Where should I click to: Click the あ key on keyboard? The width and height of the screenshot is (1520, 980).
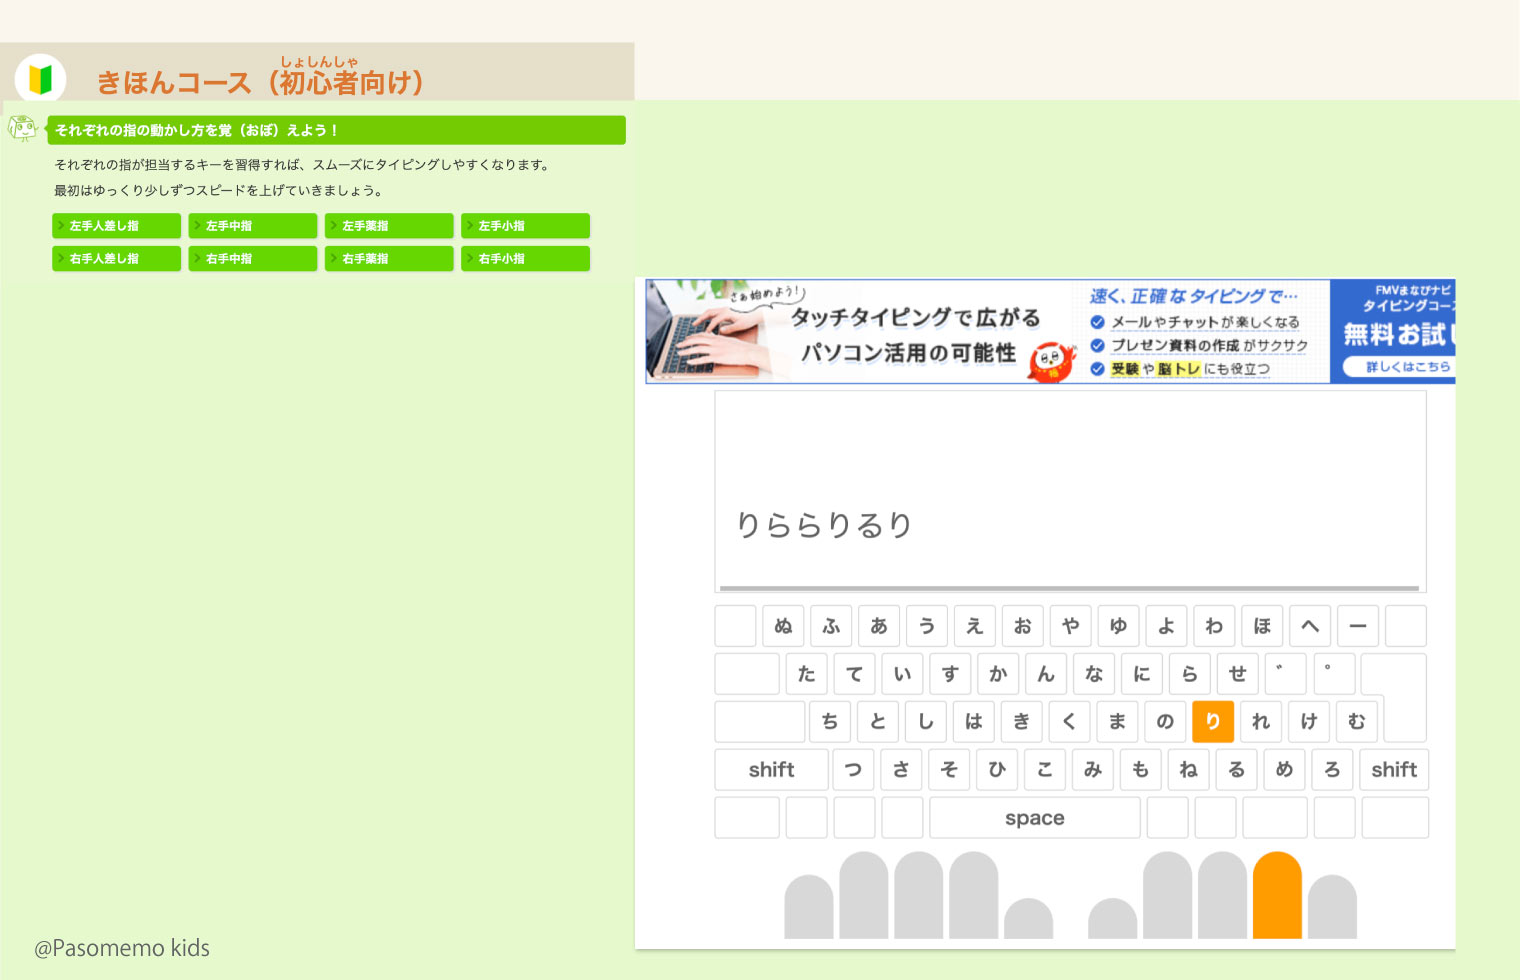879,626
